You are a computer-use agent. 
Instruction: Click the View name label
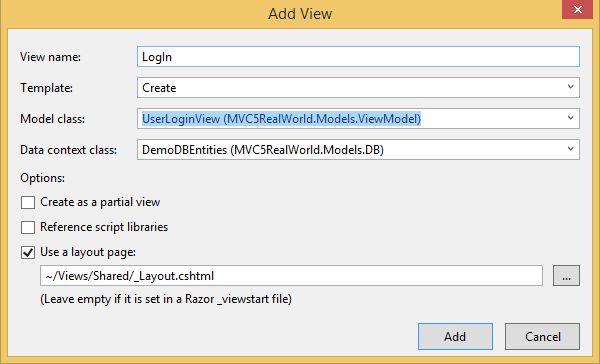[x=51, y=57]
